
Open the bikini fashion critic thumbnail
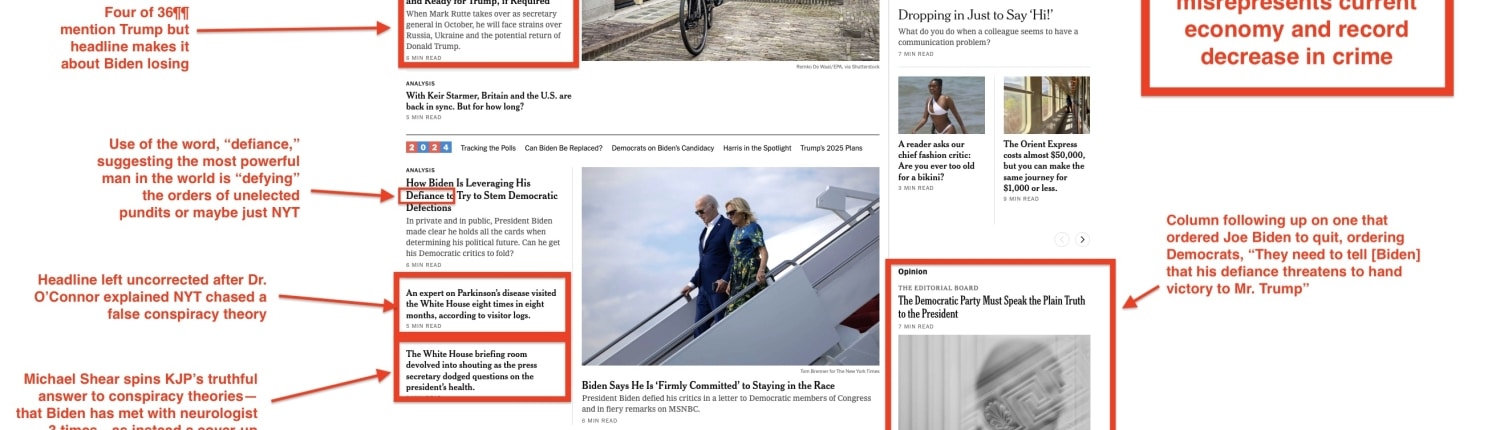[941, 105]
